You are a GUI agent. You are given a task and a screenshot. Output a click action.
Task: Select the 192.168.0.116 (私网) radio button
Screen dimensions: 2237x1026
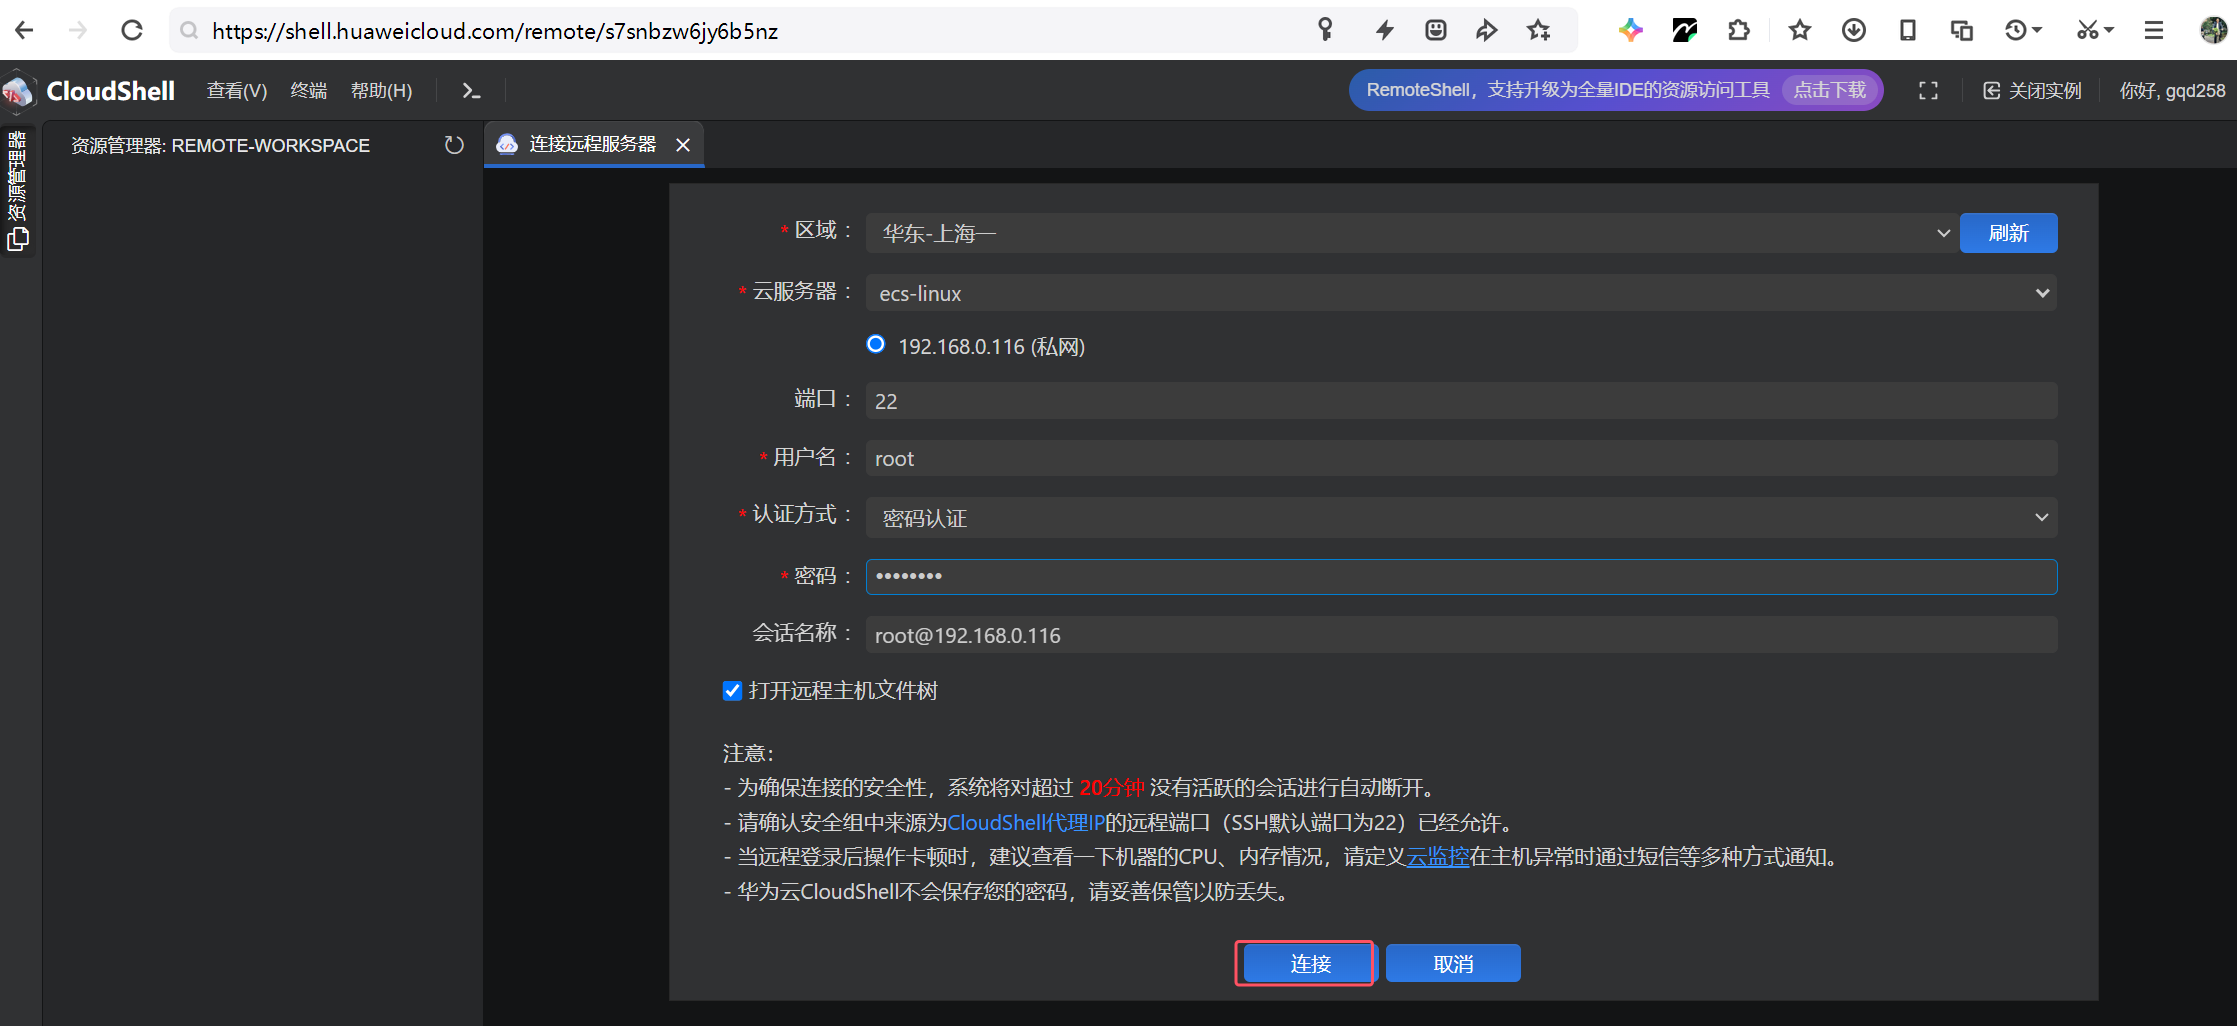click(x=876, y=345)
